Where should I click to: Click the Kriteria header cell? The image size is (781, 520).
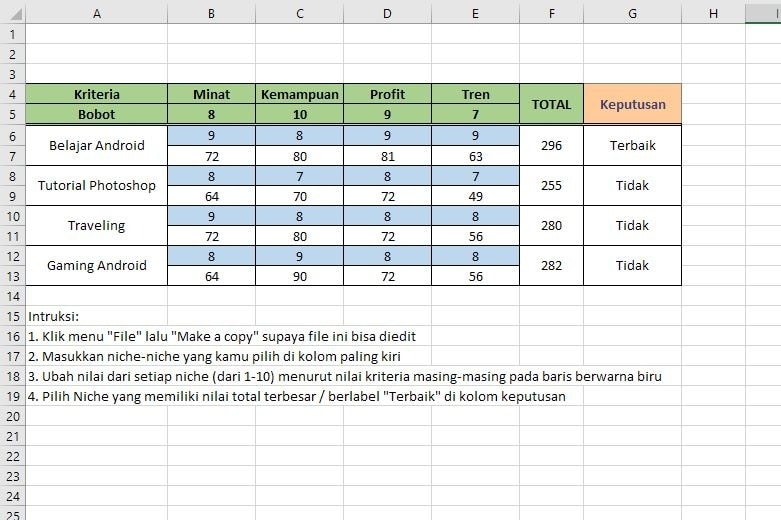[x=97, y=94]
